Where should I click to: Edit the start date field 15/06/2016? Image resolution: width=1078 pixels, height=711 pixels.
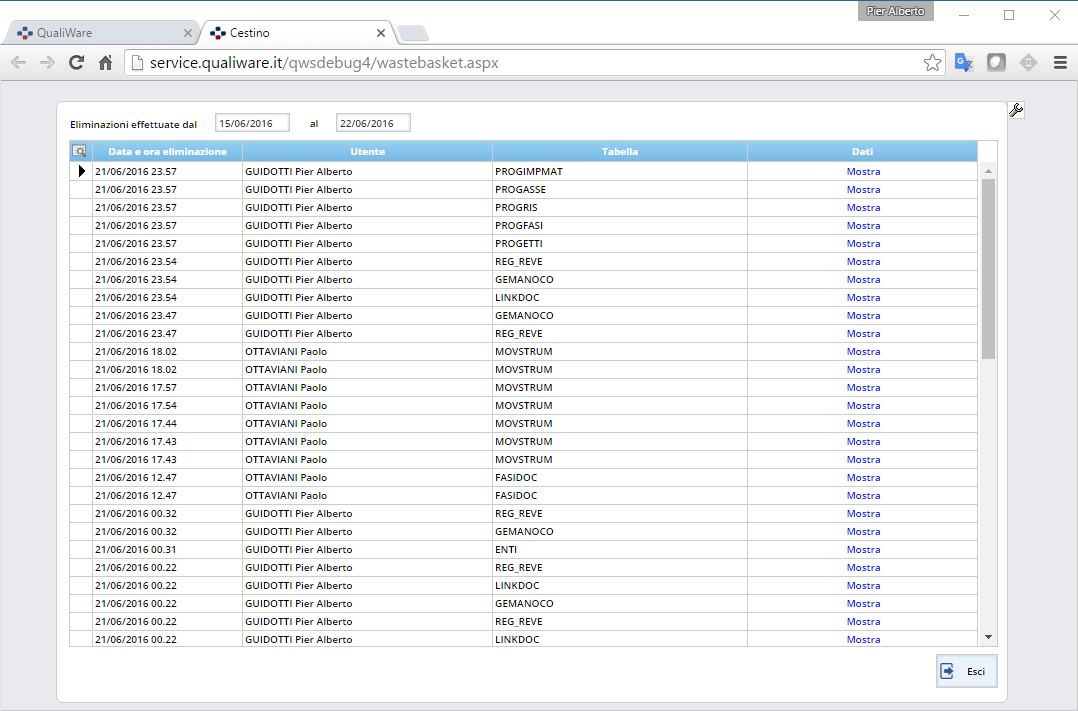[252, 123]
